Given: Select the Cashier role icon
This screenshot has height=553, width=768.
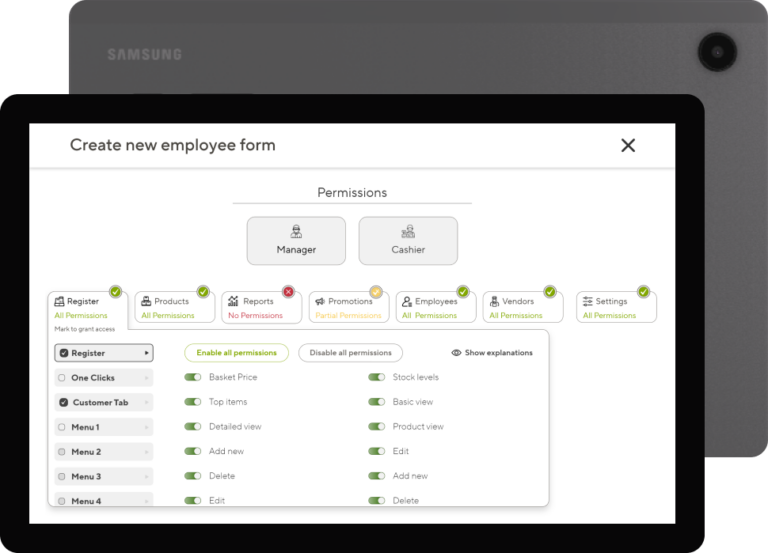Looking at the screenshot, I should tap(408, 232).
